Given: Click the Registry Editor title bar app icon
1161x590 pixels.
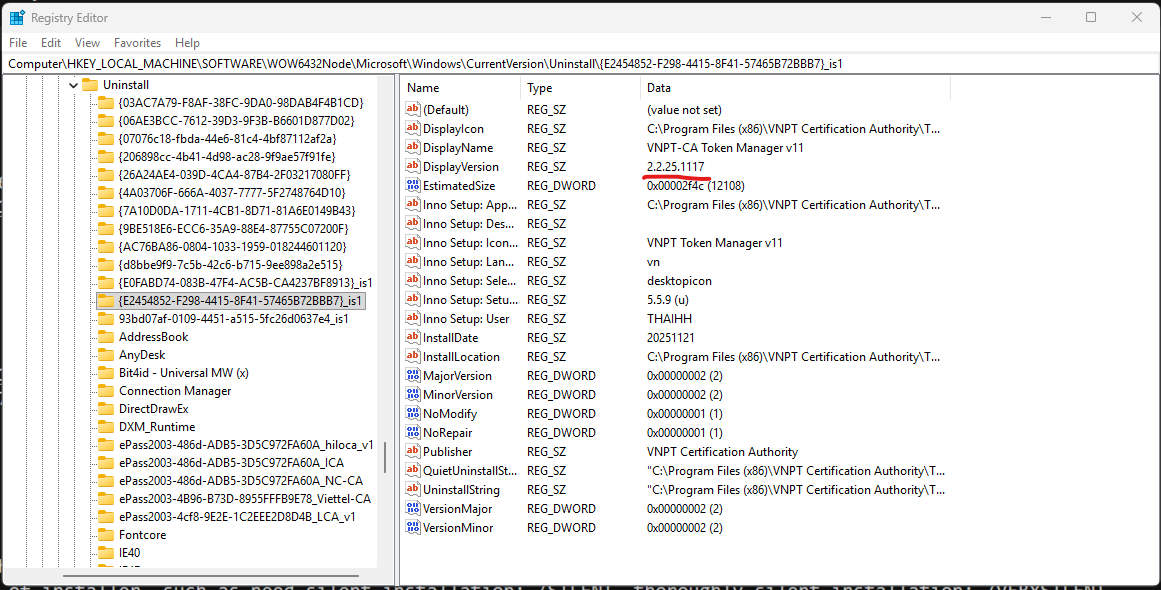Looking at the screenshot, I should tap(17, 17).
